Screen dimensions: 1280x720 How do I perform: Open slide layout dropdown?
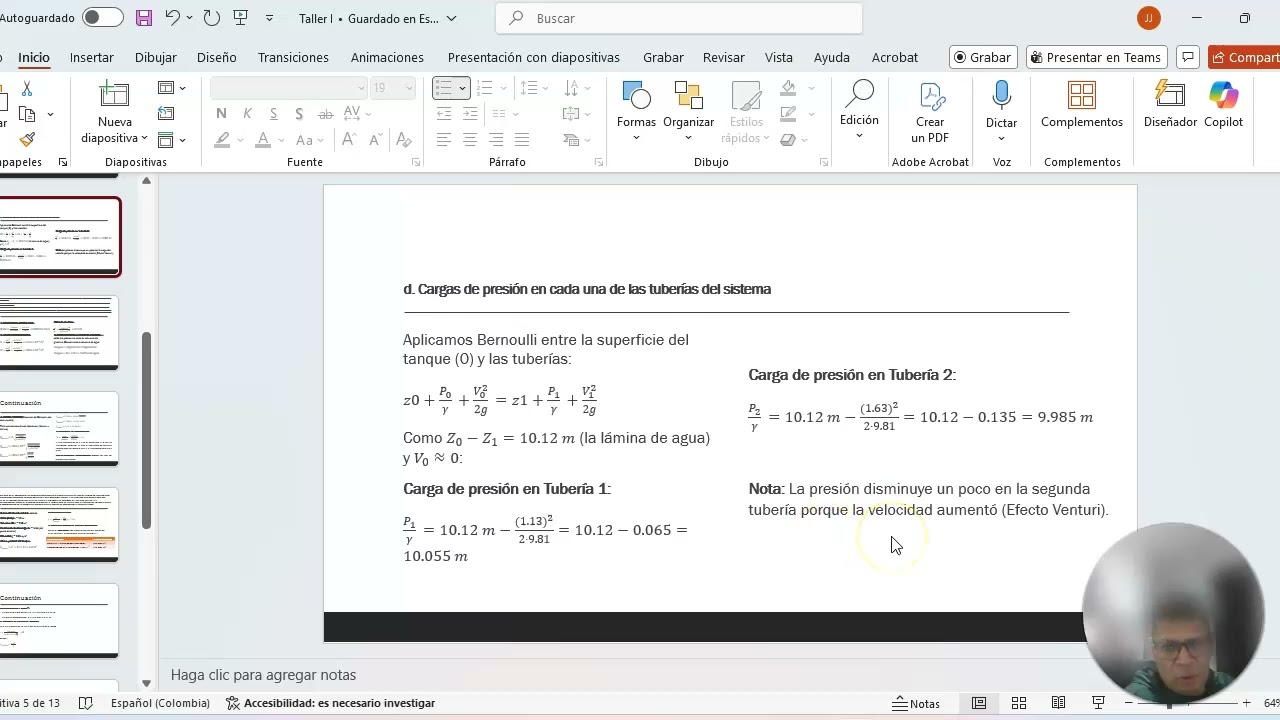[172, 88]
